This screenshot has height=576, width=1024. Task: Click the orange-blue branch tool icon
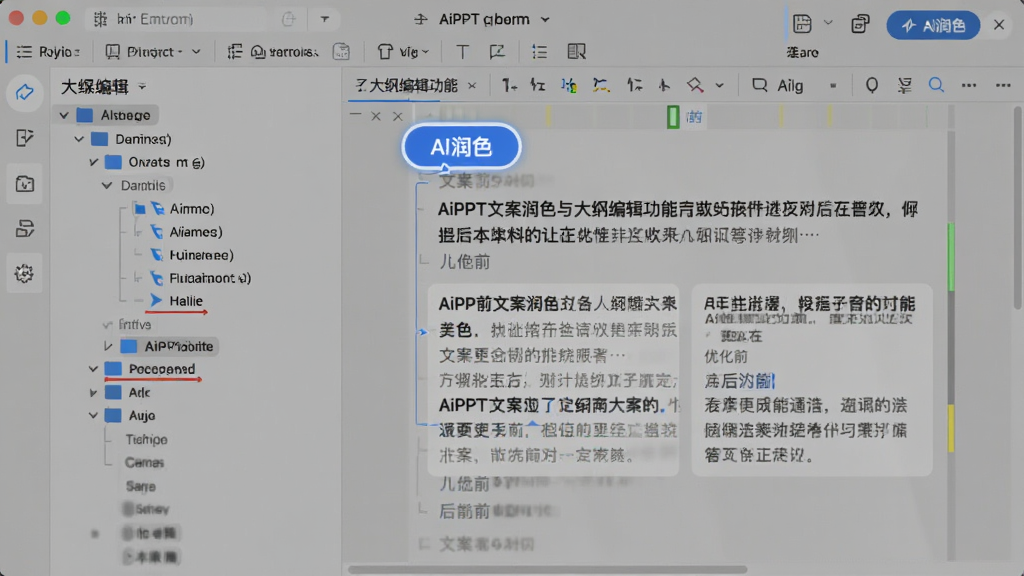point(601,85)
